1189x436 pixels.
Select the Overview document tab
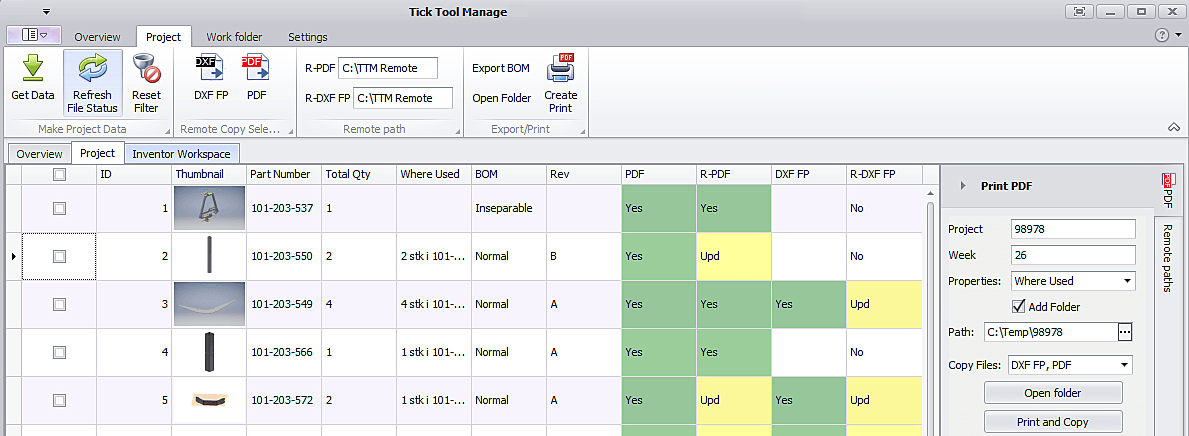point(39,154)
